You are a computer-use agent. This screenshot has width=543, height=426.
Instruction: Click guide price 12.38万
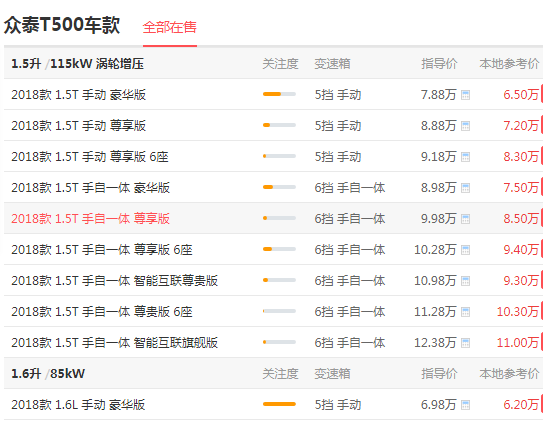pos(435,343)
